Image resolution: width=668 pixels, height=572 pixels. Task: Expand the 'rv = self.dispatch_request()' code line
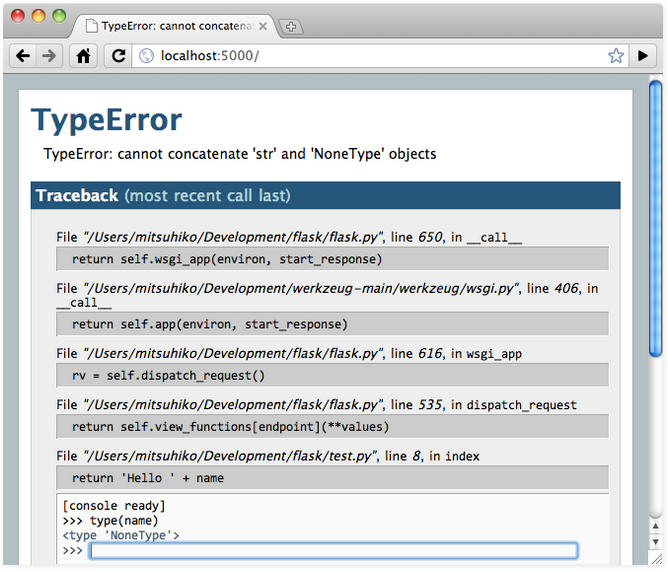[x=332, y=375]
